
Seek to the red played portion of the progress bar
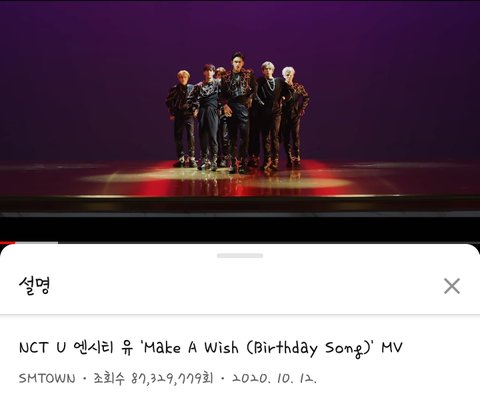pos(7,242)
